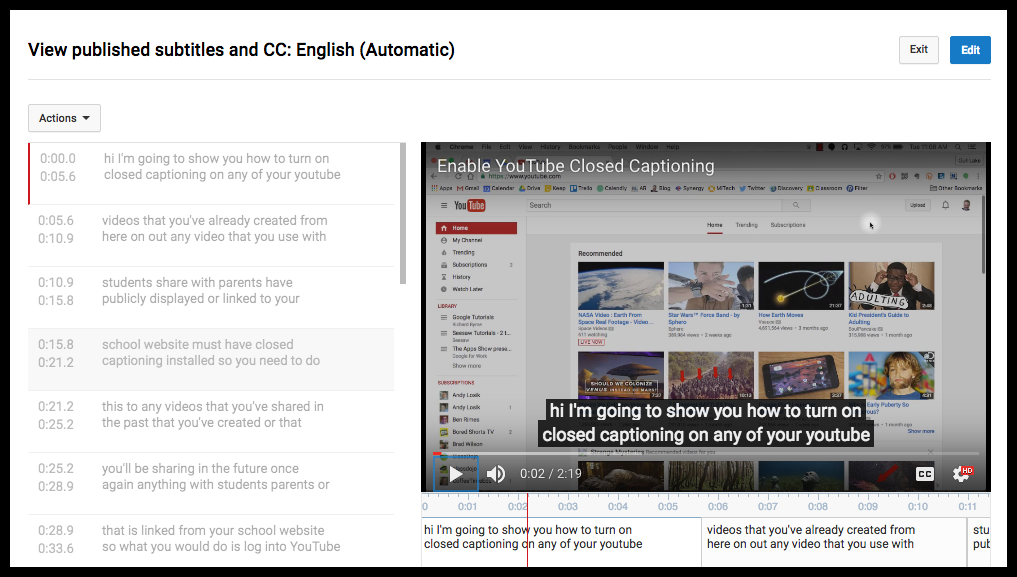Click the blue Edit button
1017x577 pixels.
coord(970,50)
